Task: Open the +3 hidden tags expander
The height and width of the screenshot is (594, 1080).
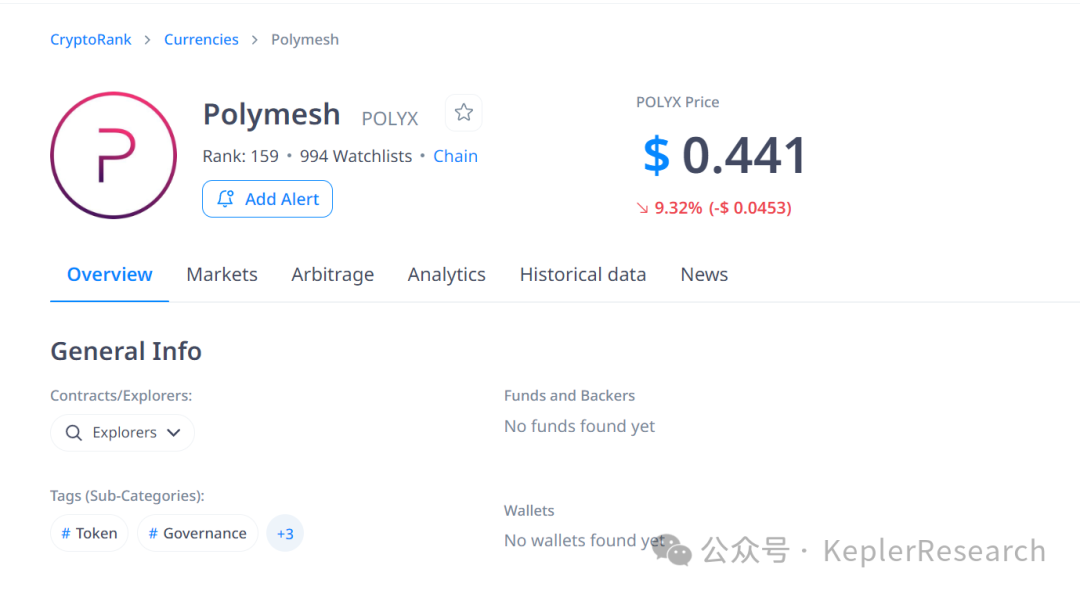Action: click(x=285, y=533)
